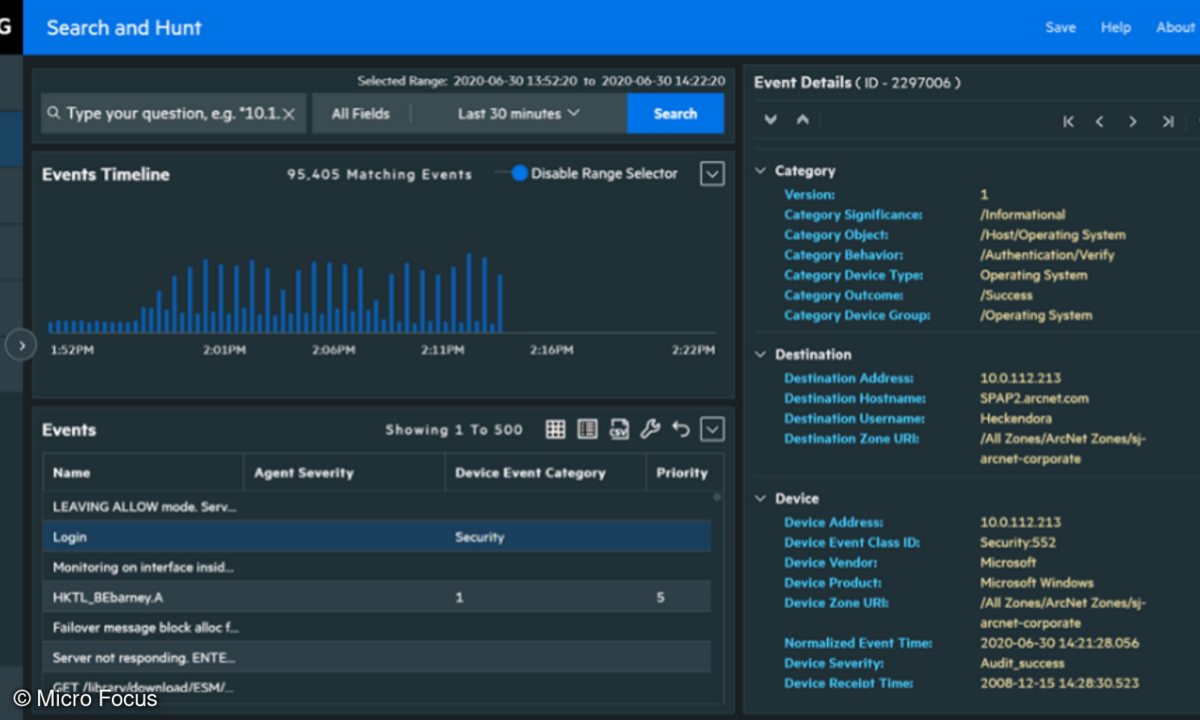Select the Server not responding event row
This screenshot has height=720, width=1200.
(x=377, y=657)
